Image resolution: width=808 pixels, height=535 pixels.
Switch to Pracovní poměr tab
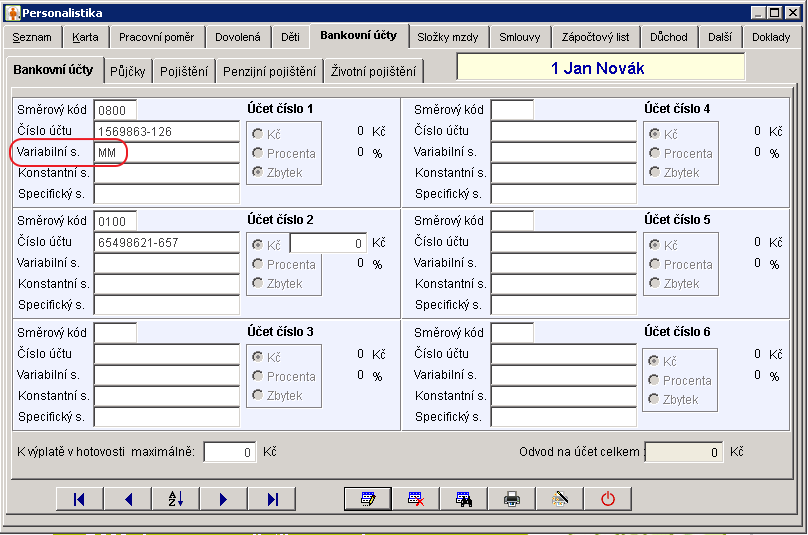[156, 37]
